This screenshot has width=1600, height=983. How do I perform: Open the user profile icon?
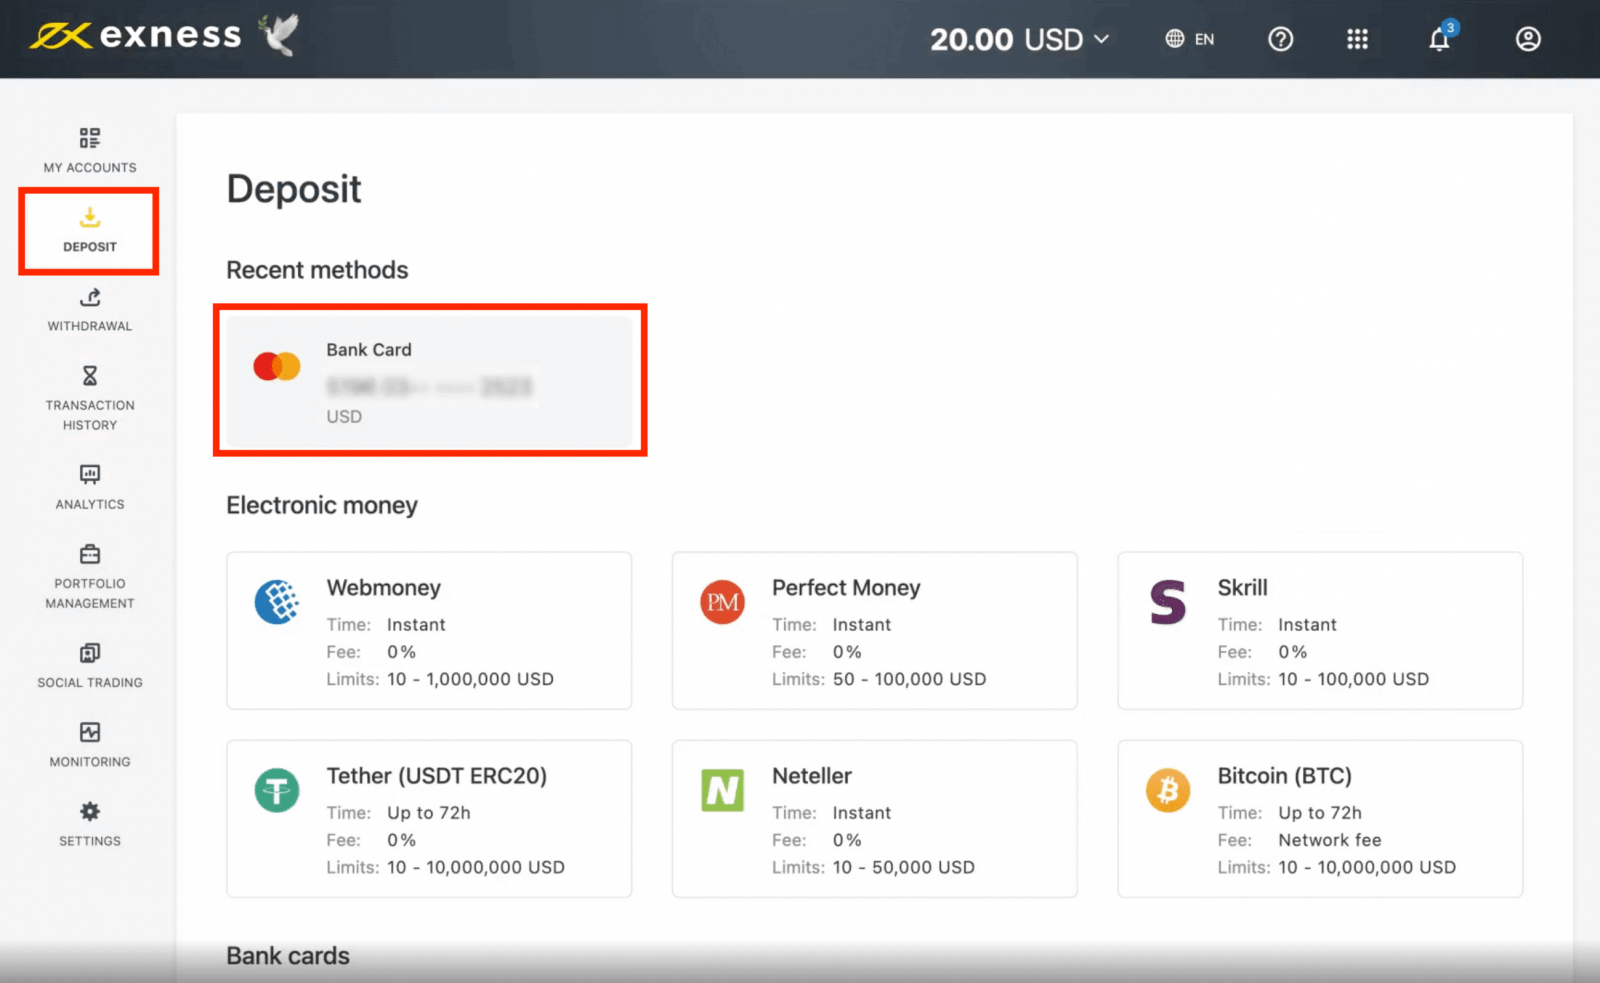tap(1528, 39)
